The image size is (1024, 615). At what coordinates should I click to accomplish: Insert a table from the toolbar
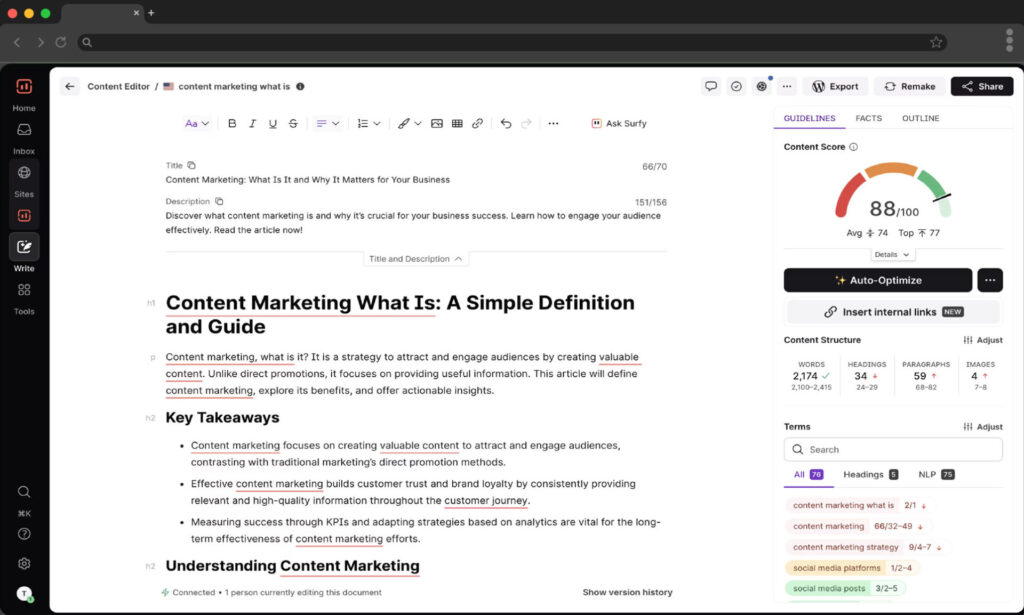[x=457, y=123]
